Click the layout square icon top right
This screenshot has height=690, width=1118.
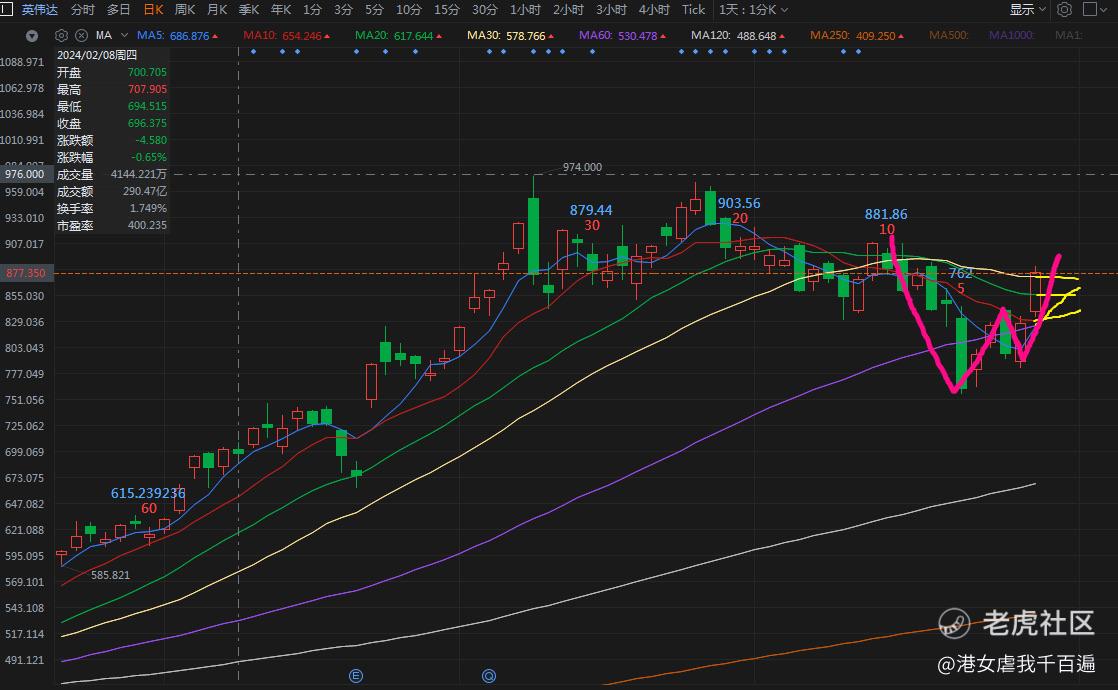click(x=1089, y=9)
